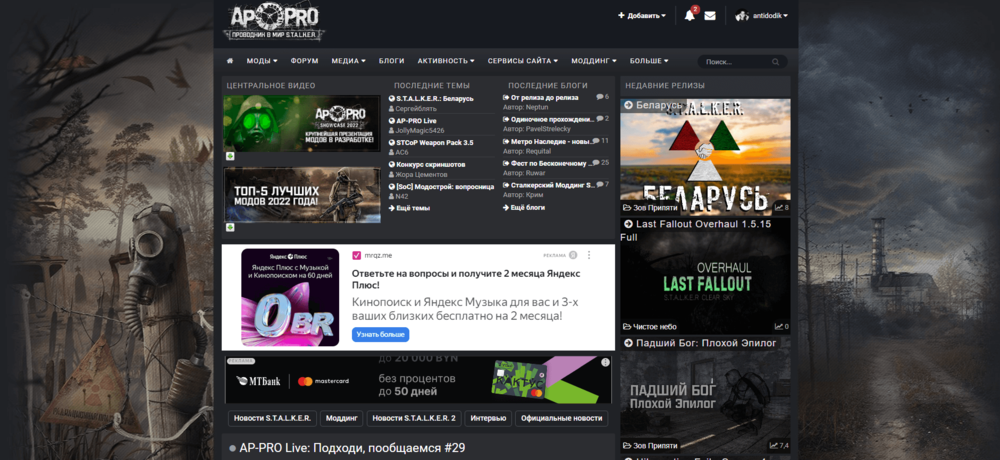
Task: Open the MTBank ad options icon
Action: point(605,362)
